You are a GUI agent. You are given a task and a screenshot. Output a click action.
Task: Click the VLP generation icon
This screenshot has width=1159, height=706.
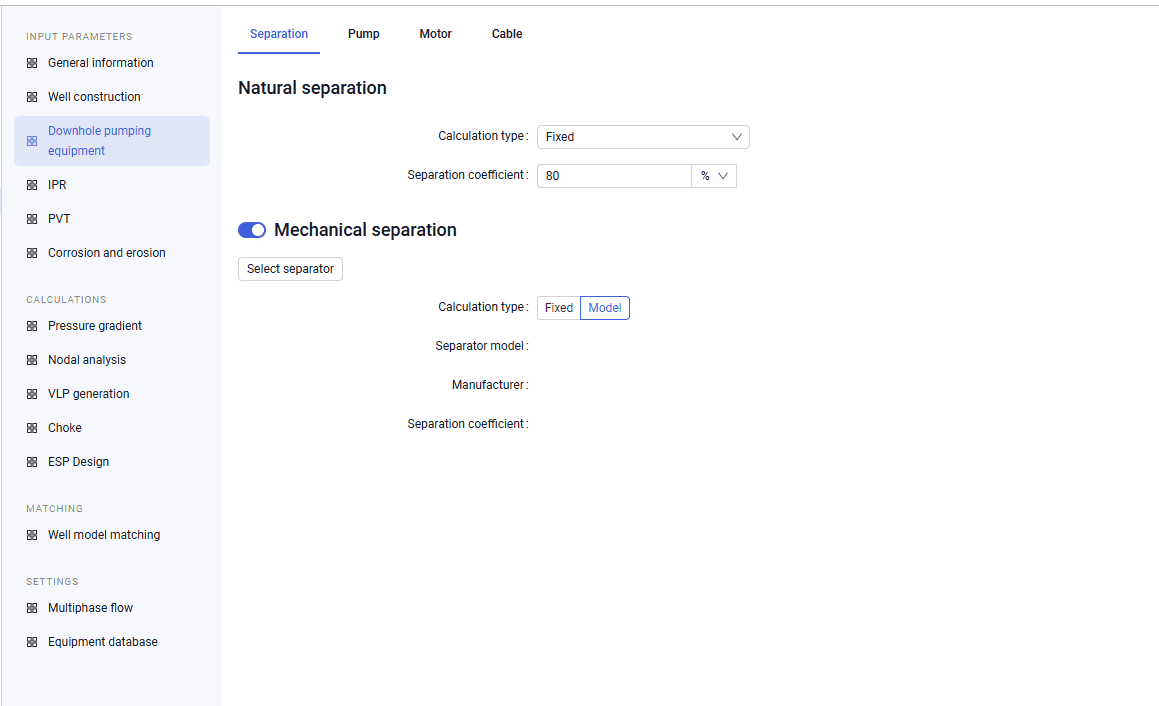click(x=32, y=395)
